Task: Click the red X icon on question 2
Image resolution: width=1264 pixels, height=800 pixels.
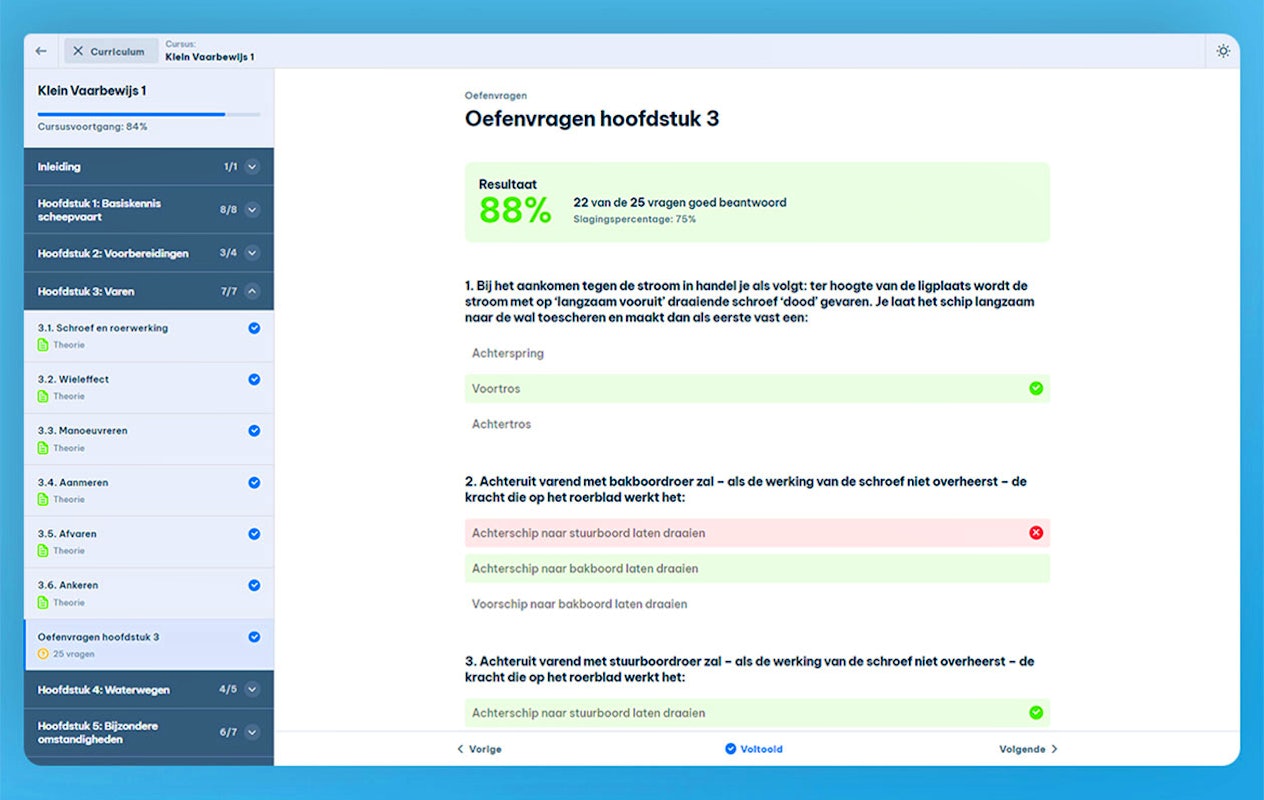Action: coord(1036,533)
